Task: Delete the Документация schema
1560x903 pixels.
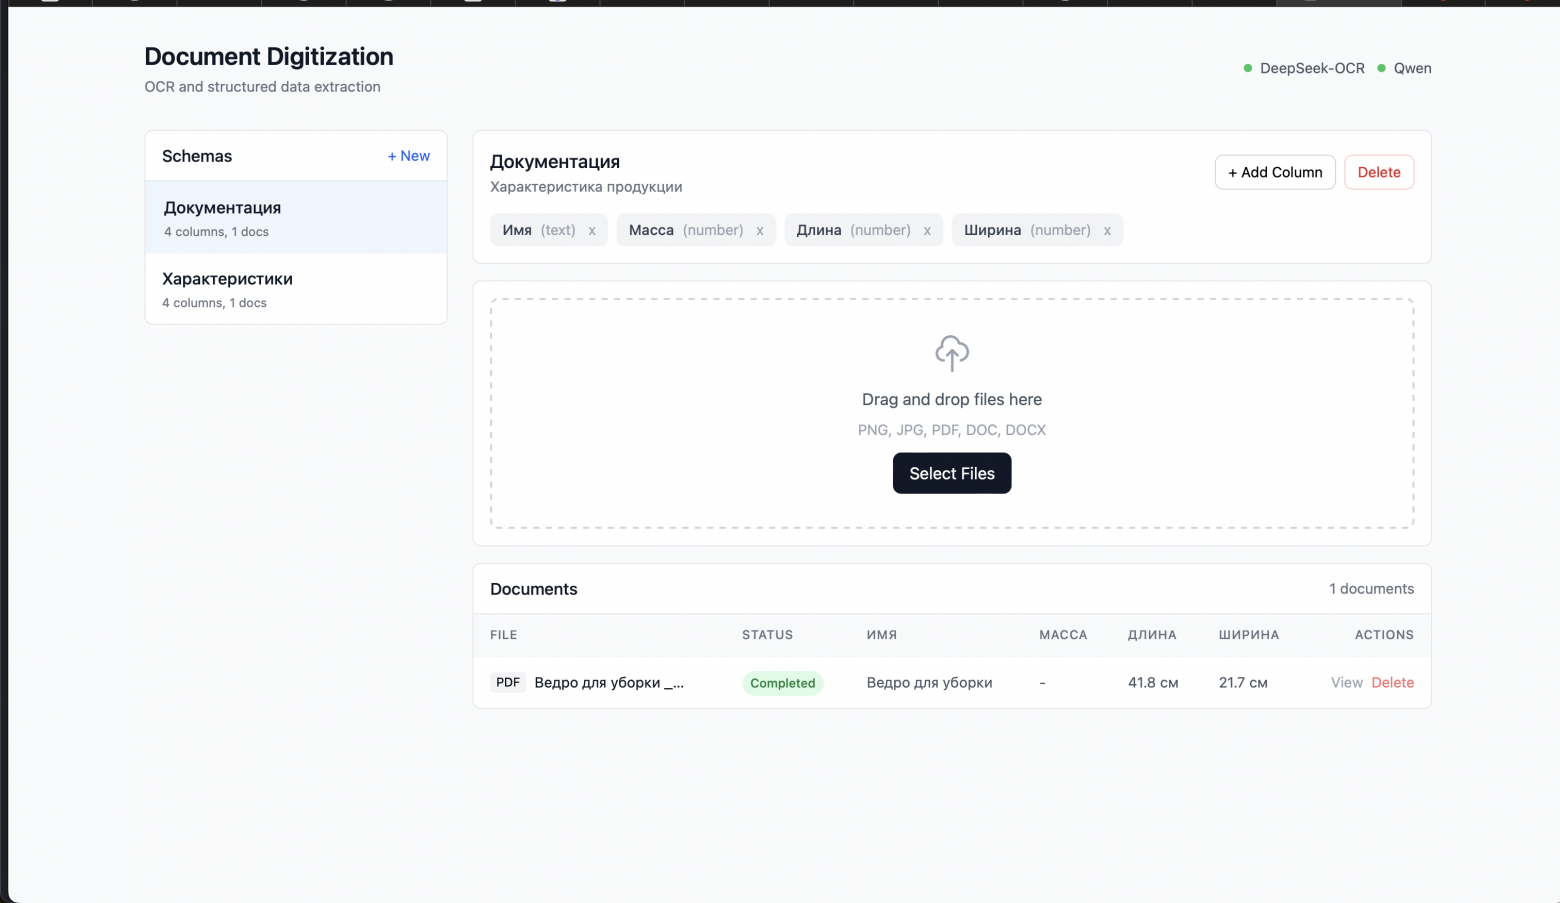Action: pos(1378,172)
